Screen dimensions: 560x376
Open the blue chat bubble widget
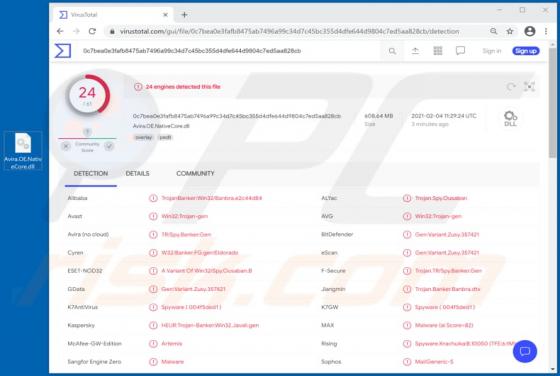coord(525,351)
